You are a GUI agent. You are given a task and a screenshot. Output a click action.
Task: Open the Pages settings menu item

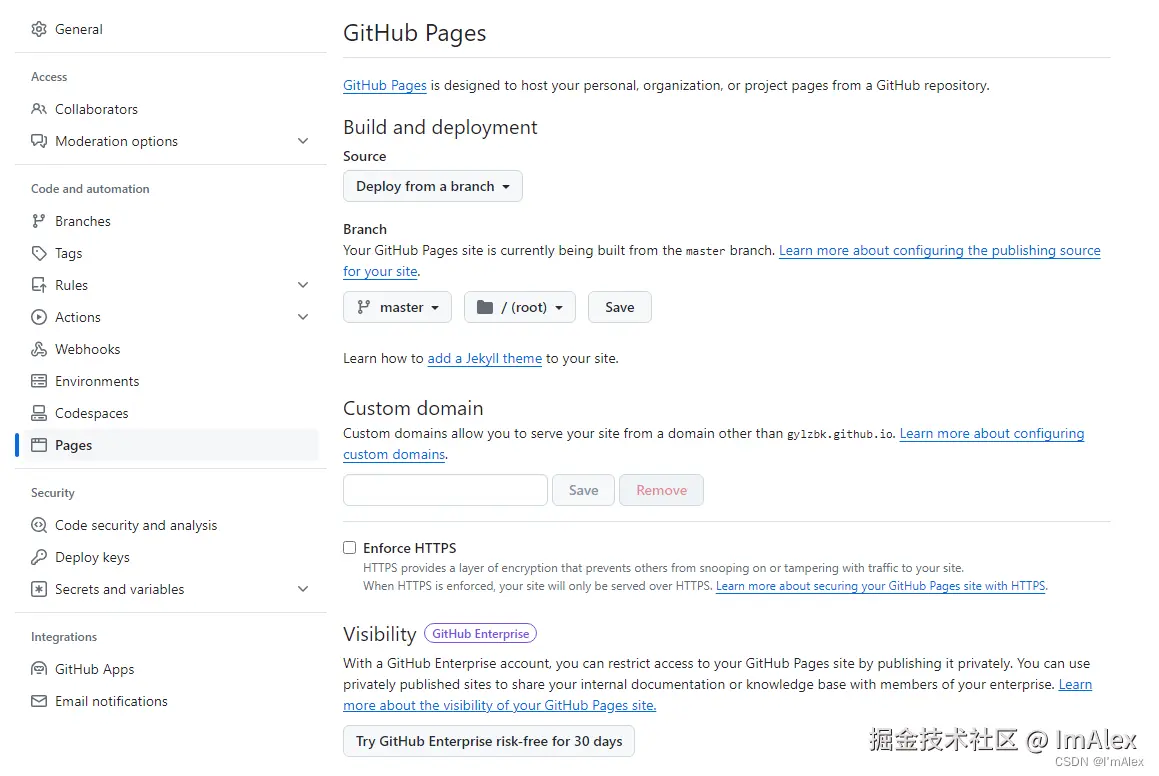pos(74,445)
